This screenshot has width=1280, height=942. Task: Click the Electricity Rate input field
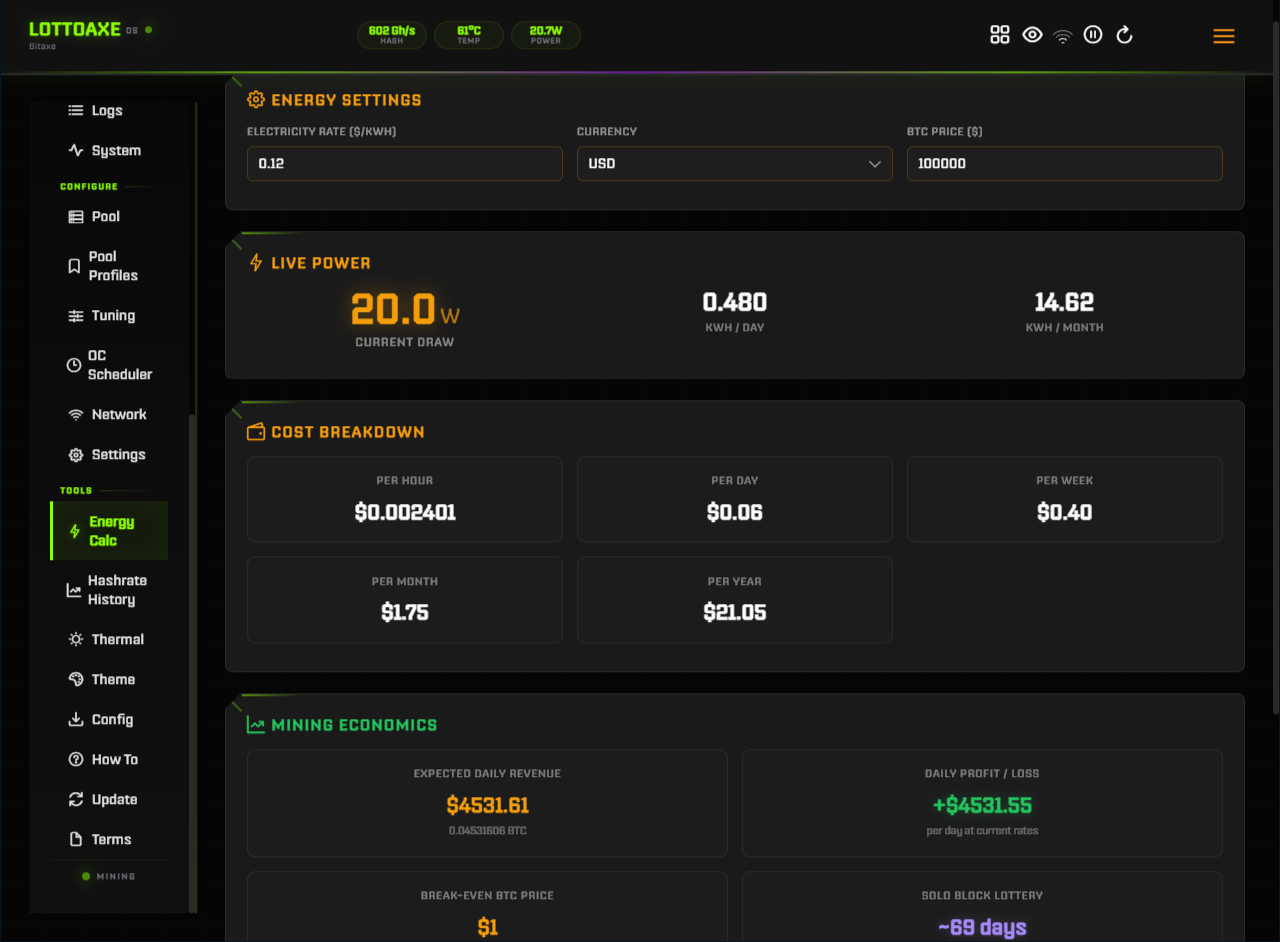click(x=405, y=164)
